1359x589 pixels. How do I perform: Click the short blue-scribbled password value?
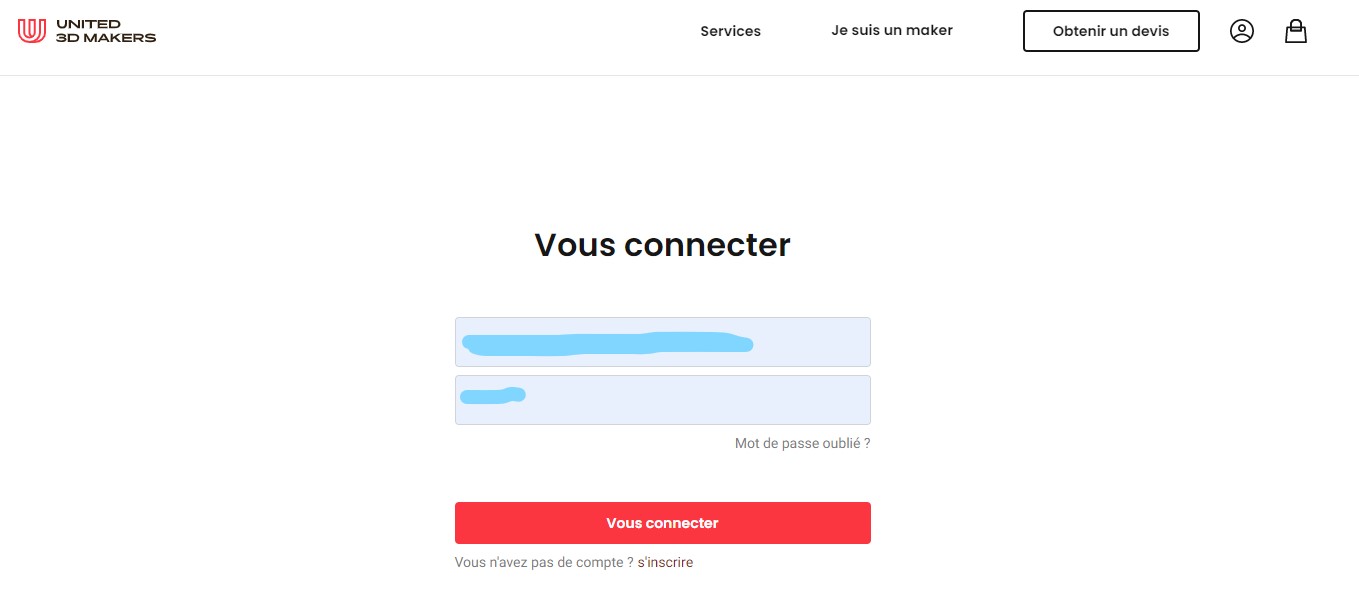pos(491,396)
